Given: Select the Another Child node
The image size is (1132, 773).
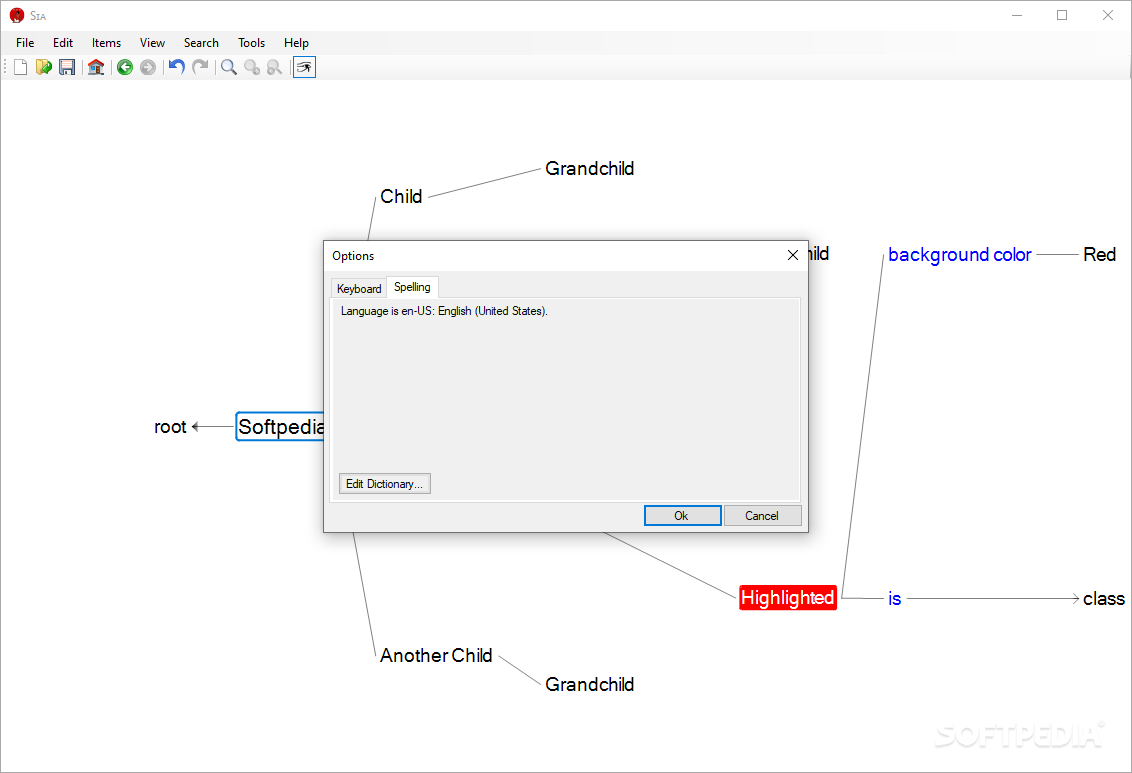Looking at the screenshot, I should (436, 655).
